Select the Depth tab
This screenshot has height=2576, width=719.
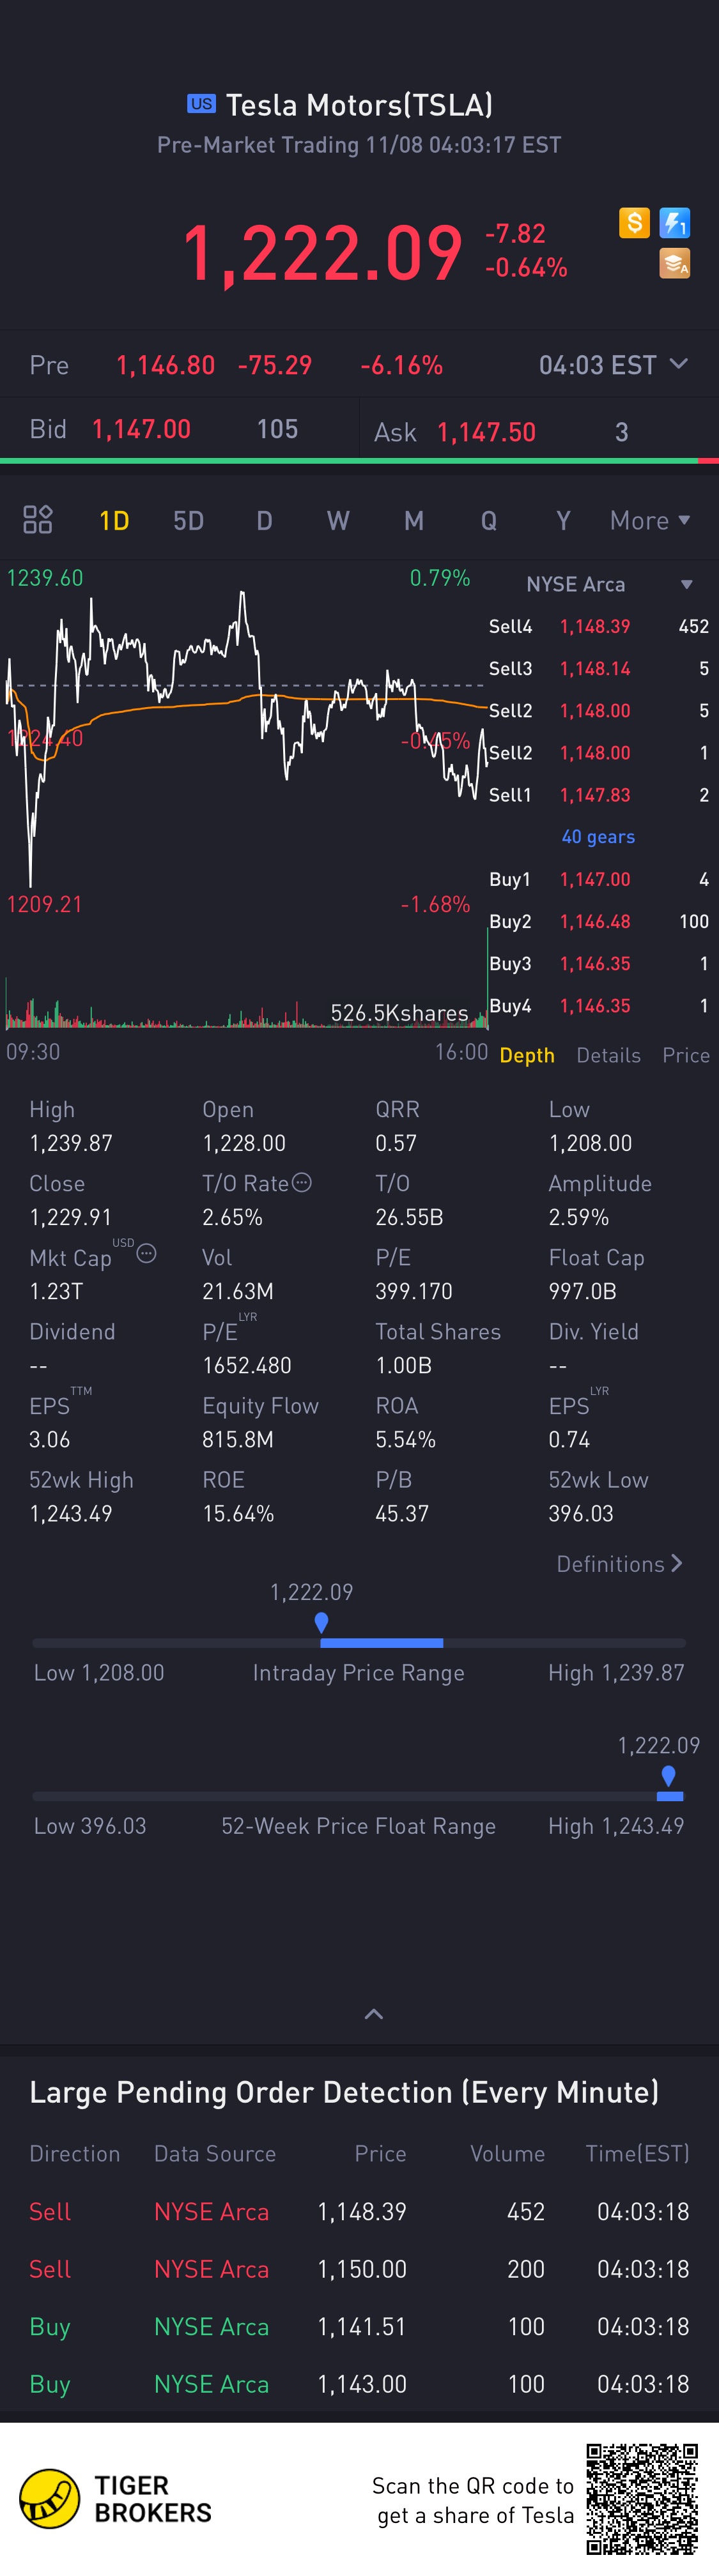tap(527, 1055)
